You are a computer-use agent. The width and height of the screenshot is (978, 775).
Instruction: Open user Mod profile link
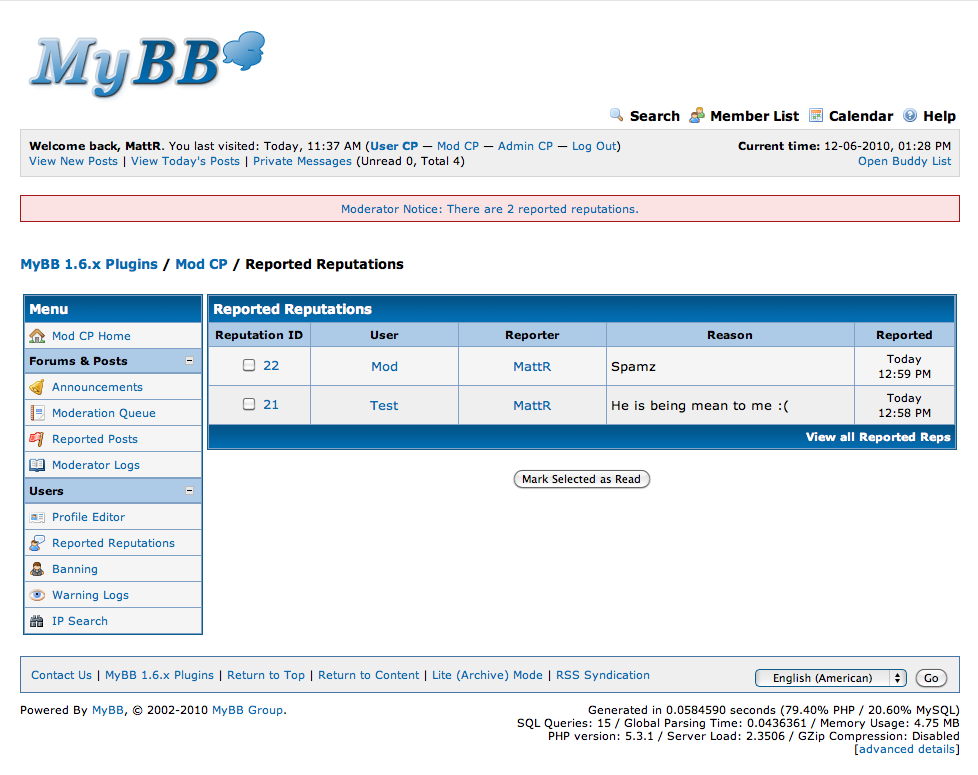[x=384, y=367]
